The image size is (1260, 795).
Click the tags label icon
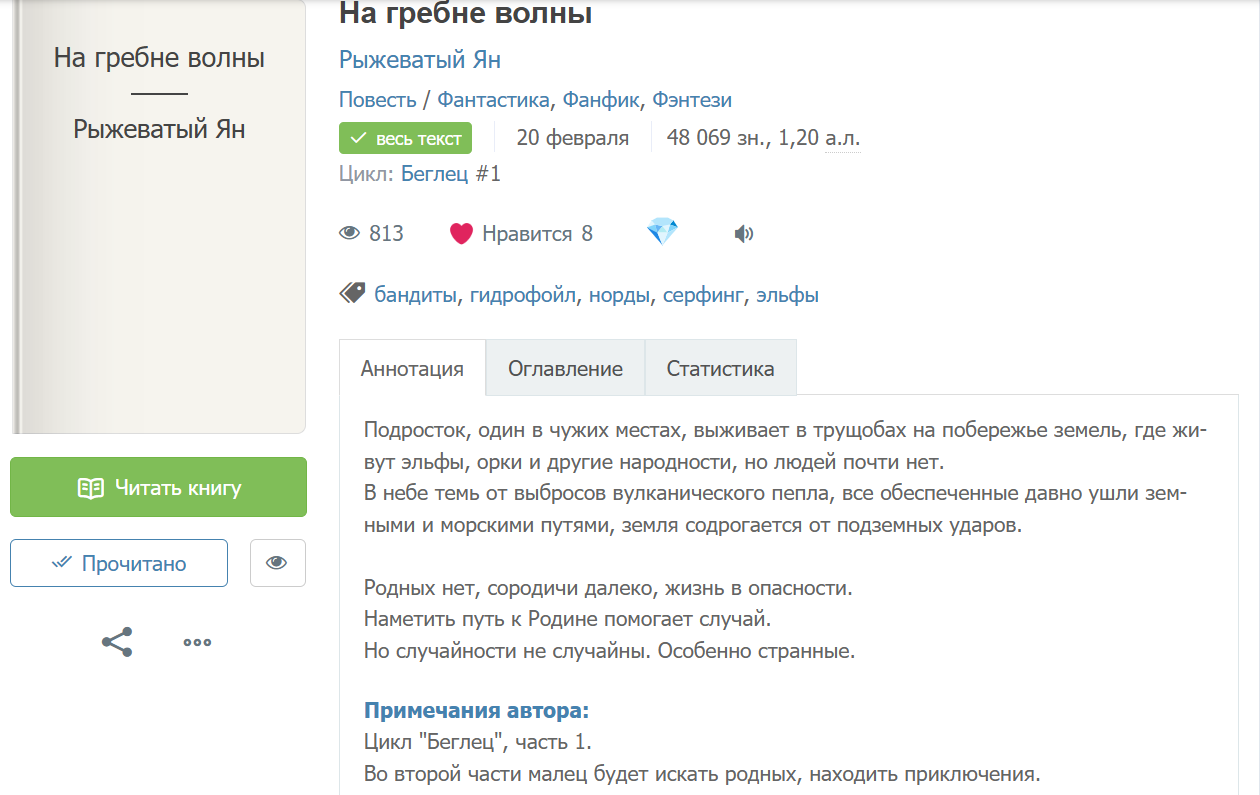352,293
